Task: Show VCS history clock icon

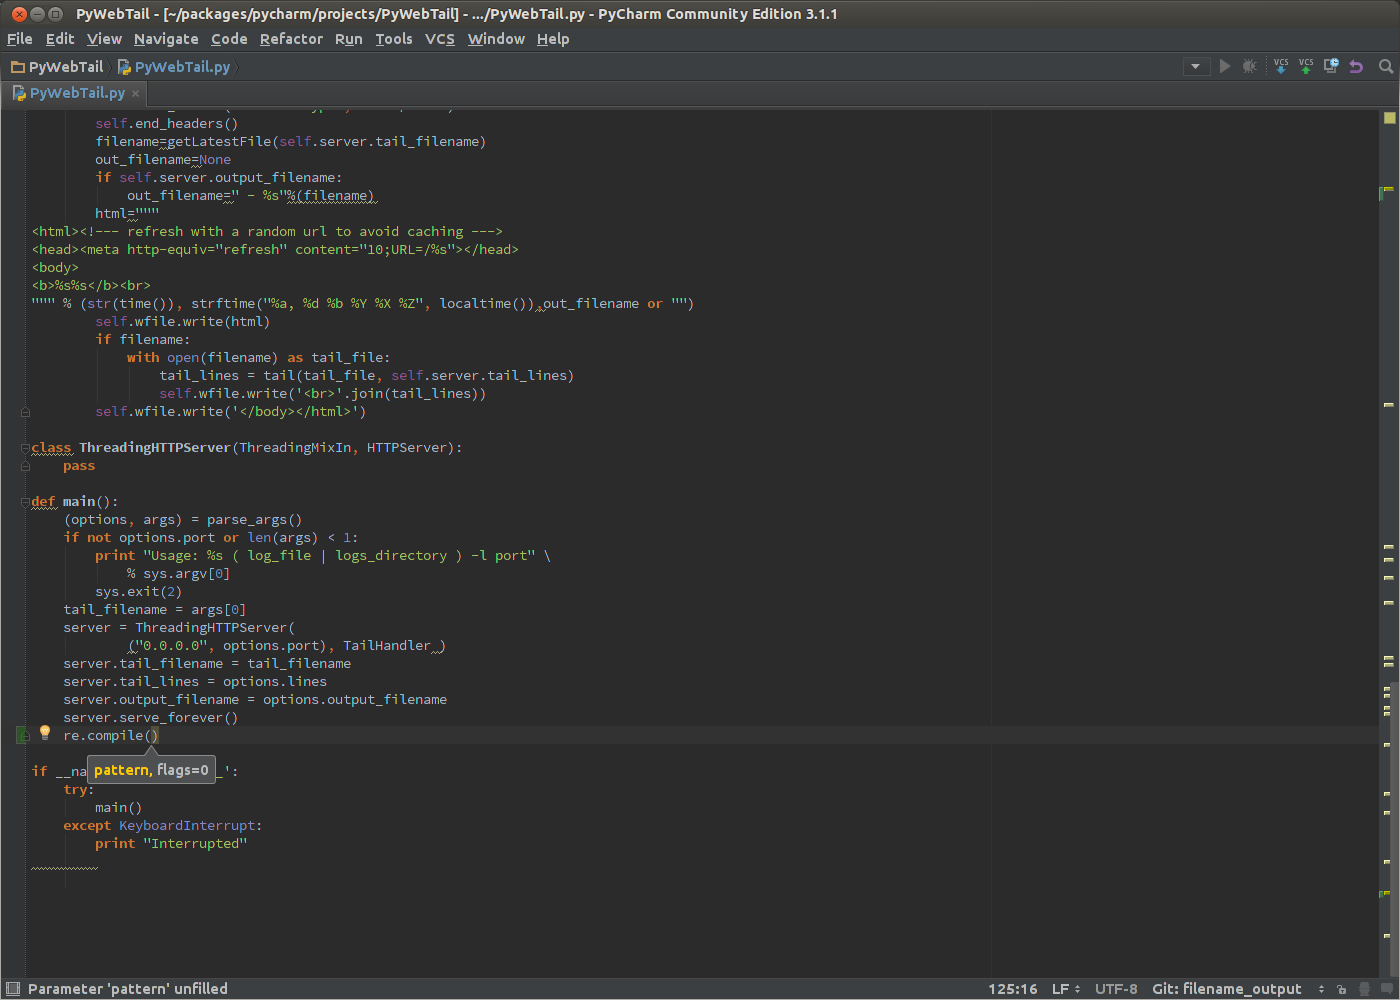Action: pos(1331,66)
